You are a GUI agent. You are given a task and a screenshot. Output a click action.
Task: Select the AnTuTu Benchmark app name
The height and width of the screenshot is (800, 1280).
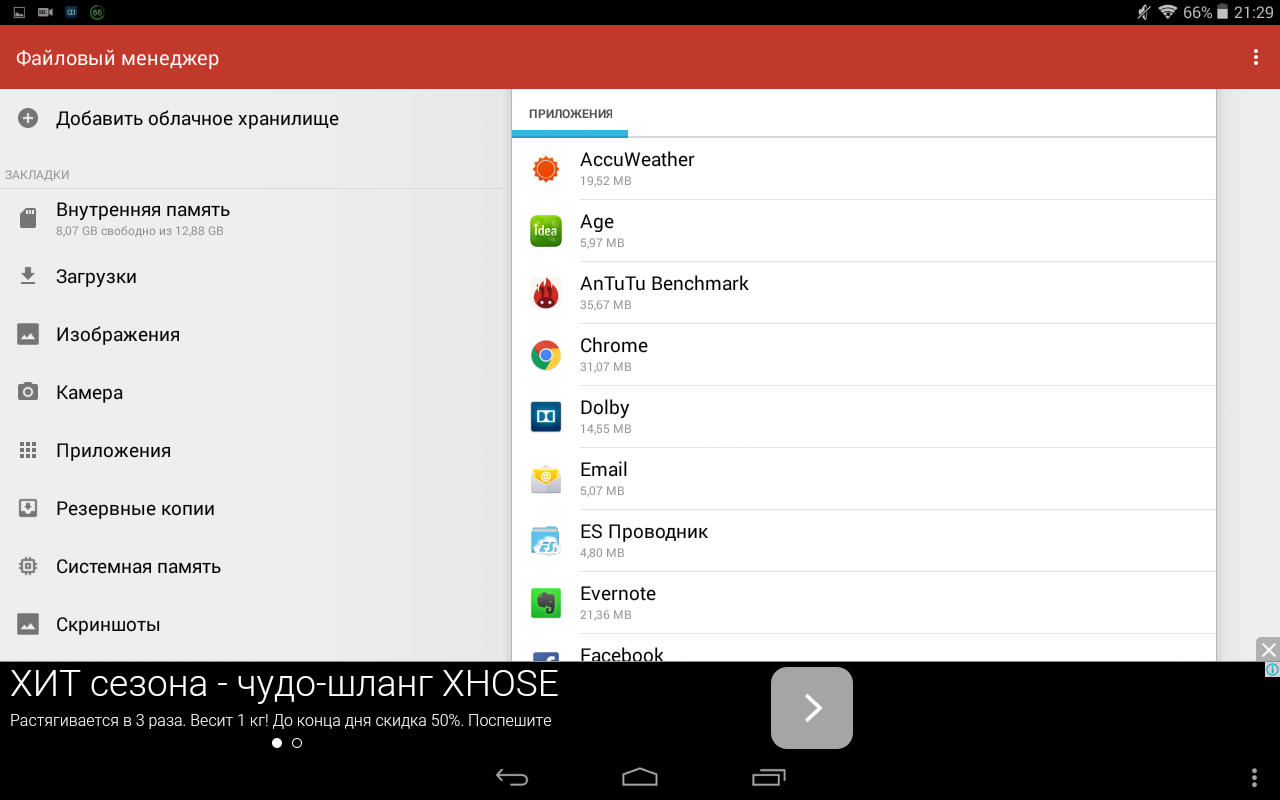tap(664, 284)
